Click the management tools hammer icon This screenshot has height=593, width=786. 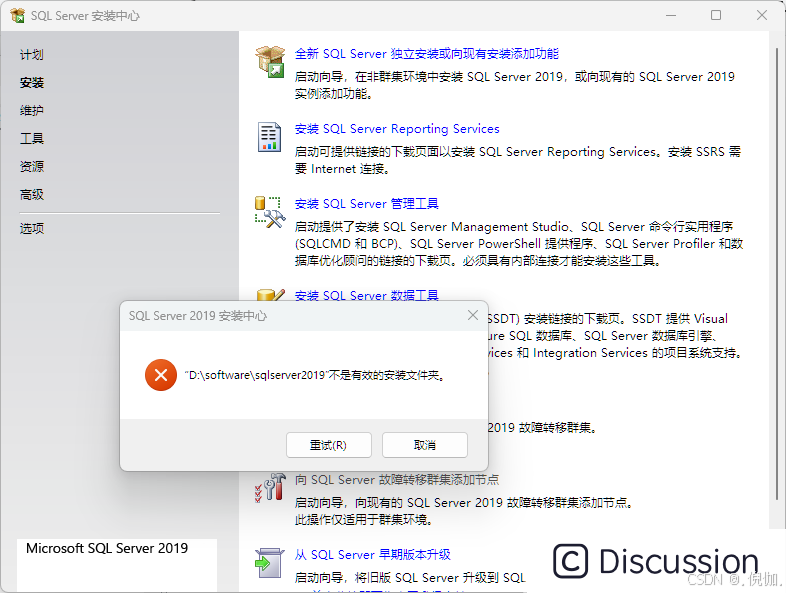[x=270, y=212]
